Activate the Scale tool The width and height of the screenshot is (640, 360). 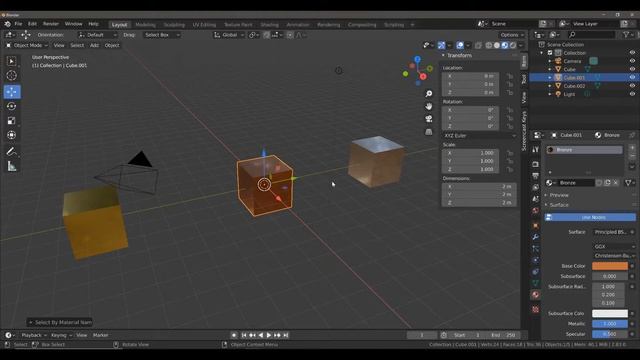click(12, 120)
